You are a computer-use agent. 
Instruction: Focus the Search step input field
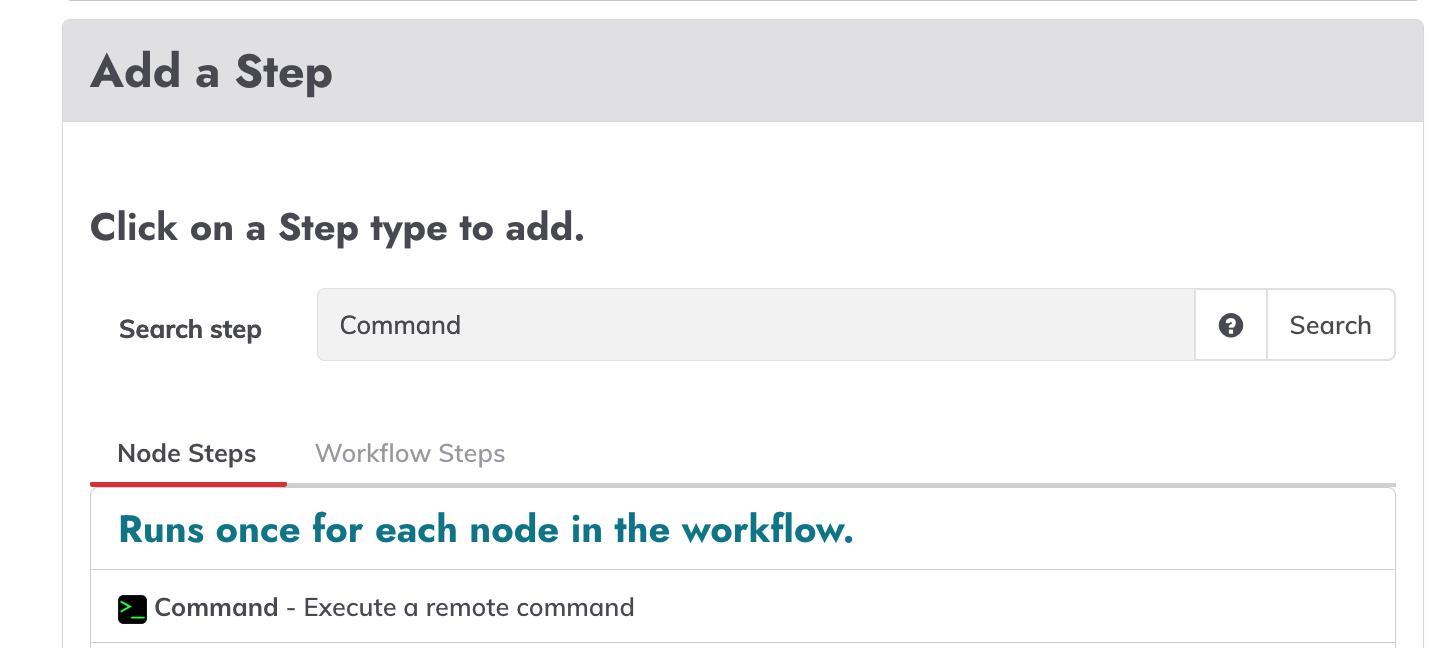click(756, 325)
